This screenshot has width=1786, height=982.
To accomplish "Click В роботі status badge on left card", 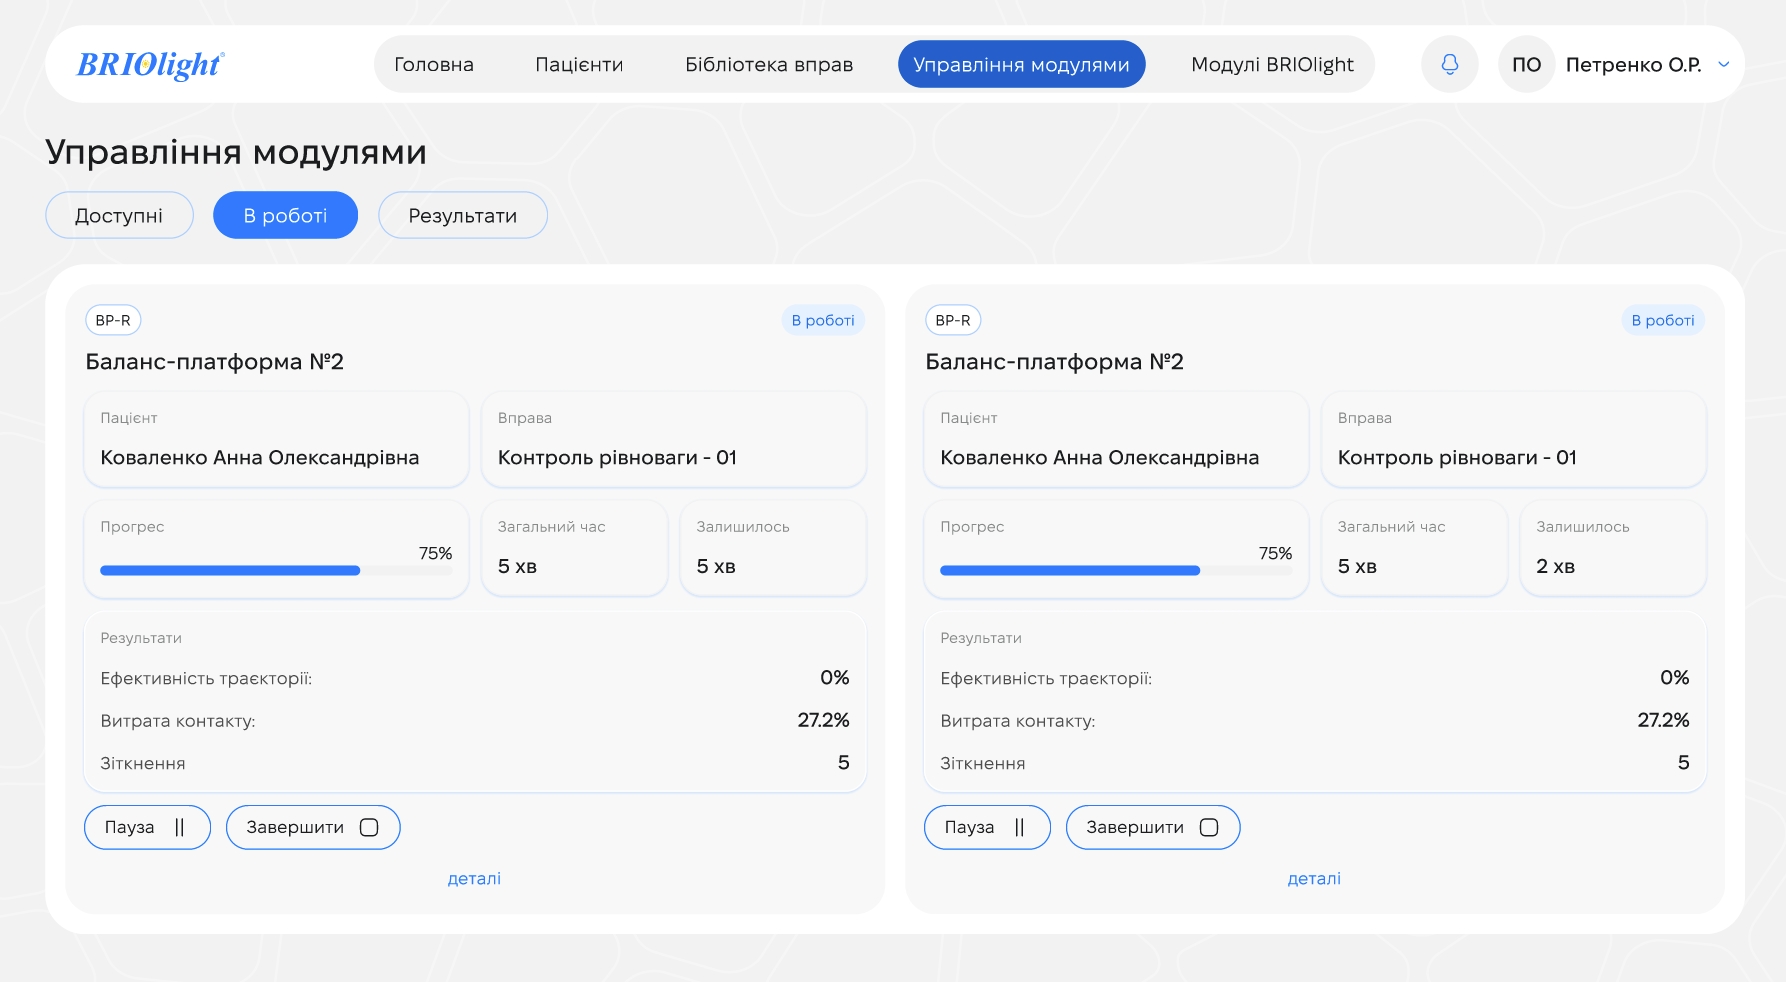I will [823, 320].
